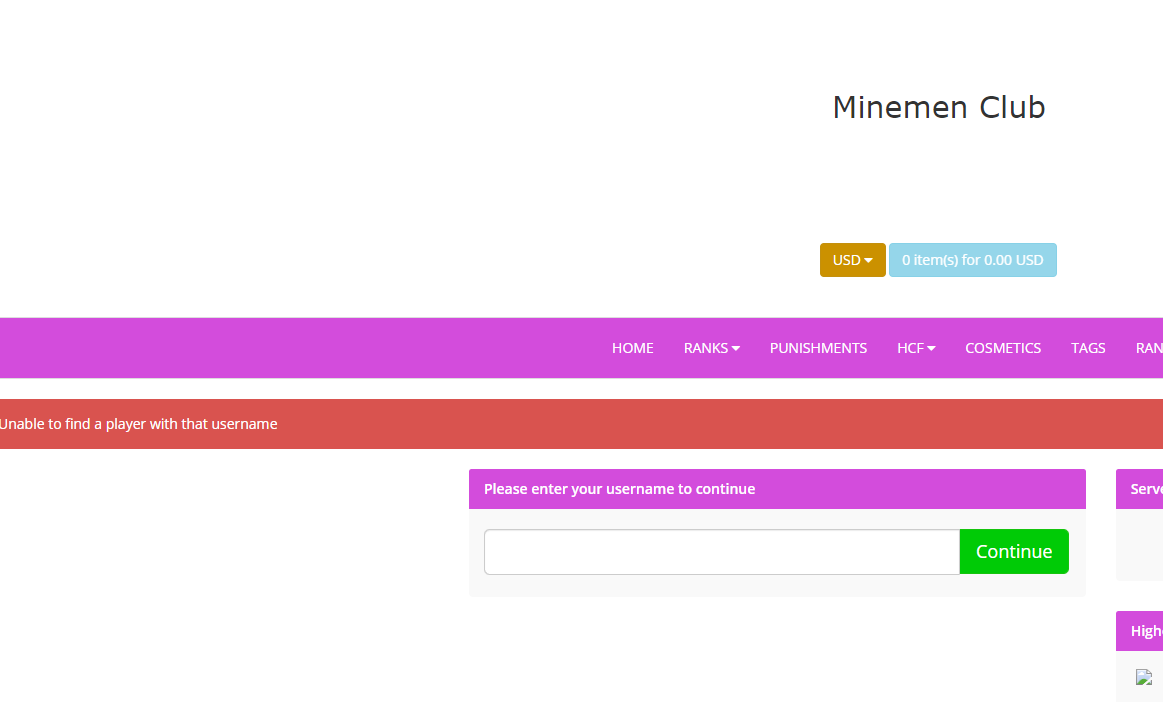View cart showing 0 item(s) for 0.00 USD

click(972, 260)
